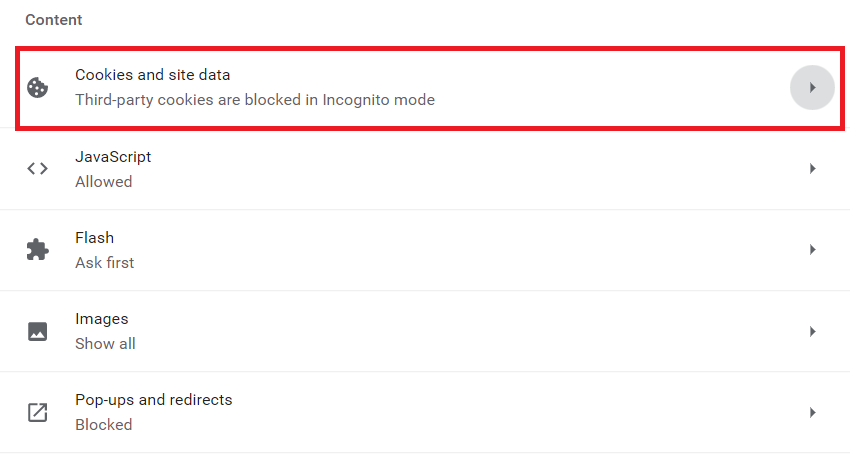Screen dimensions: 850x455
Task: Click the Pop-ups 'Blocked' status text
Action: 104,425
